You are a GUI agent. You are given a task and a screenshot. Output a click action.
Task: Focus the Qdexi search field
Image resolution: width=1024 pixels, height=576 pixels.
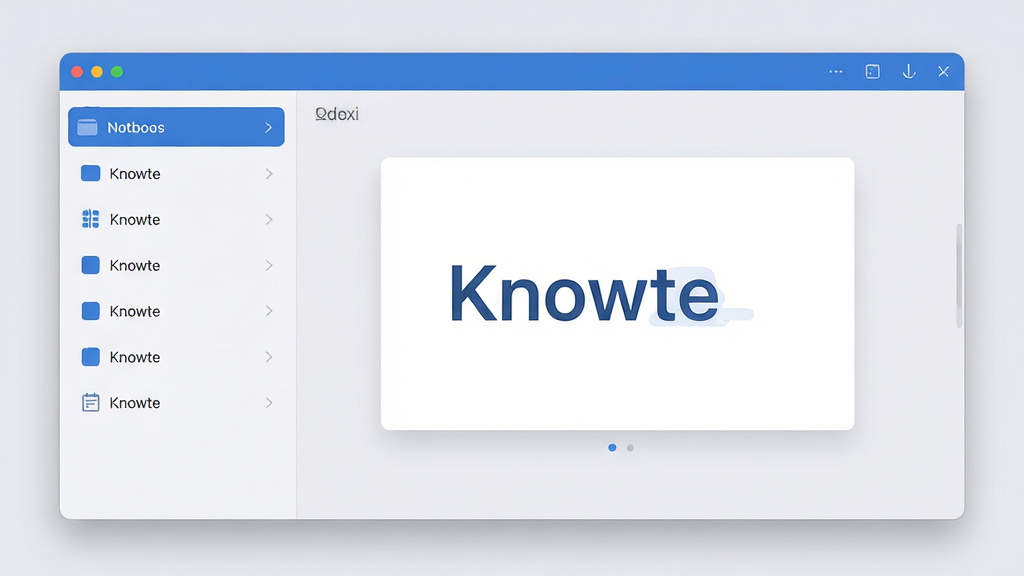pyautogui.click(x=337, y=114)
